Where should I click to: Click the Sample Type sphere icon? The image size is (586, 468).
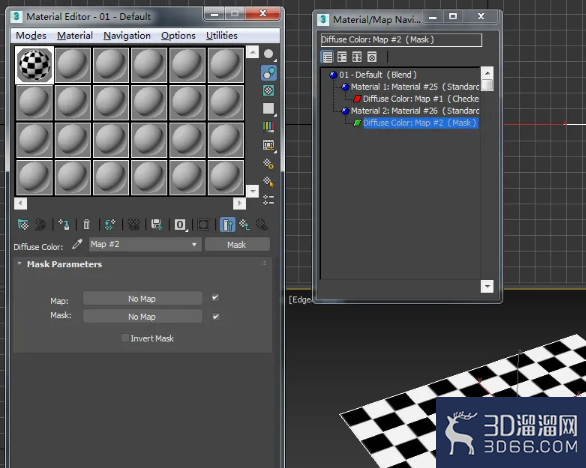click(268, 54)
